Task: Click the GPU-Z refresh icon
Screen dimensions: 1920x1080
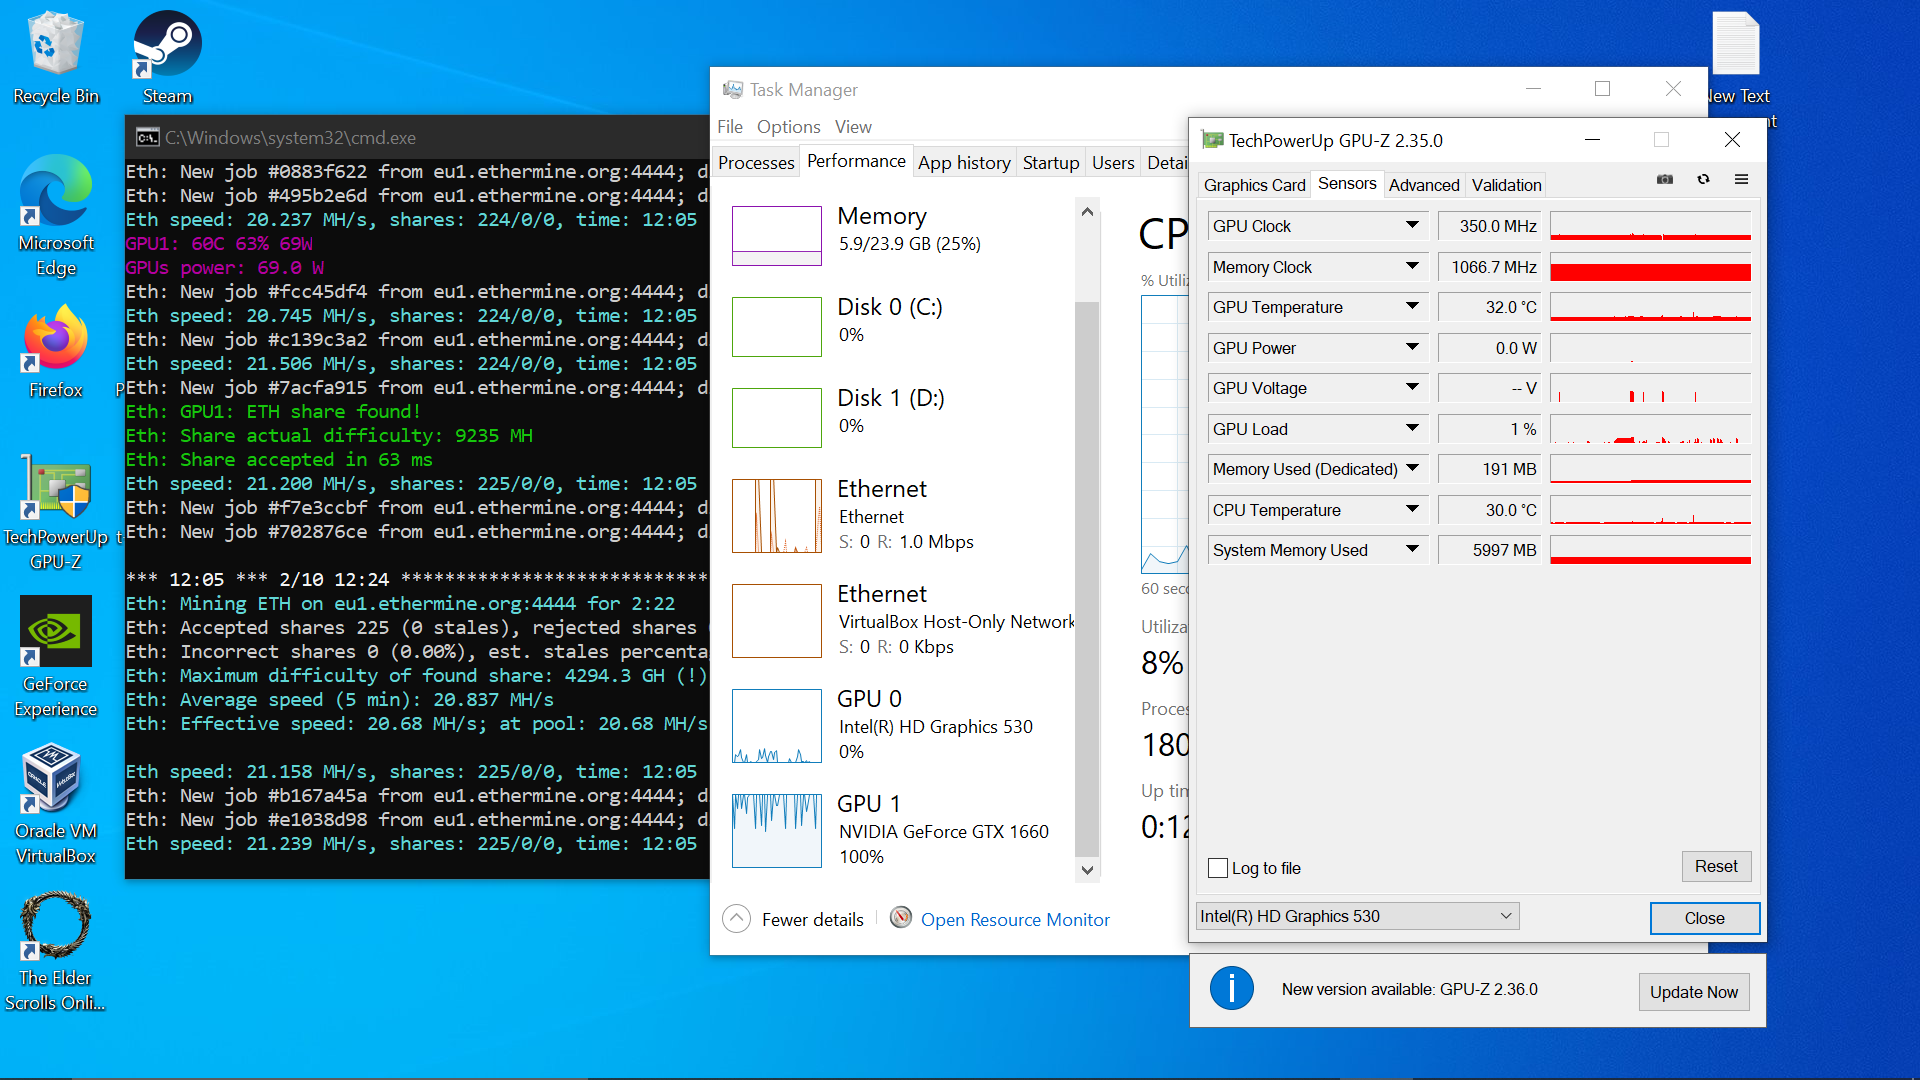Action: (x=1703, y=180)
